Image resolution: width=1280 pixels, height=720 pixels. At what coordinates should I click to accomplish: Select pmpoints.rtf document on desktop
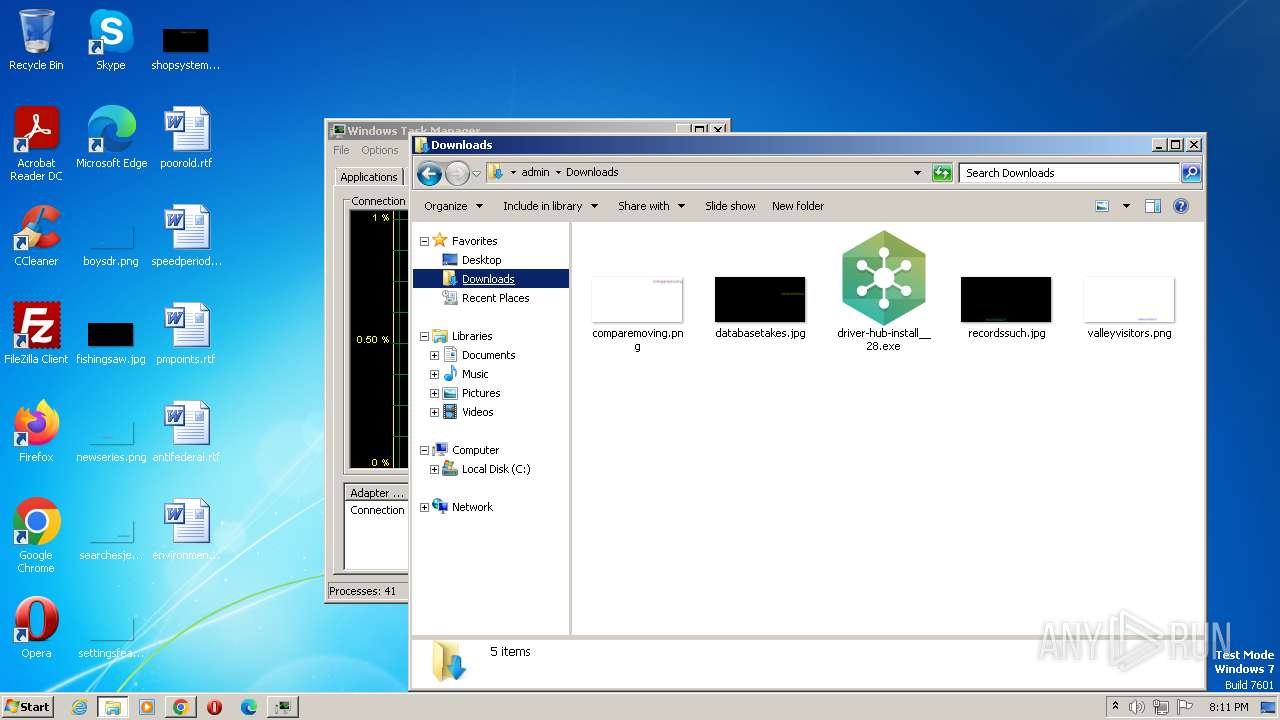[186, 334]
